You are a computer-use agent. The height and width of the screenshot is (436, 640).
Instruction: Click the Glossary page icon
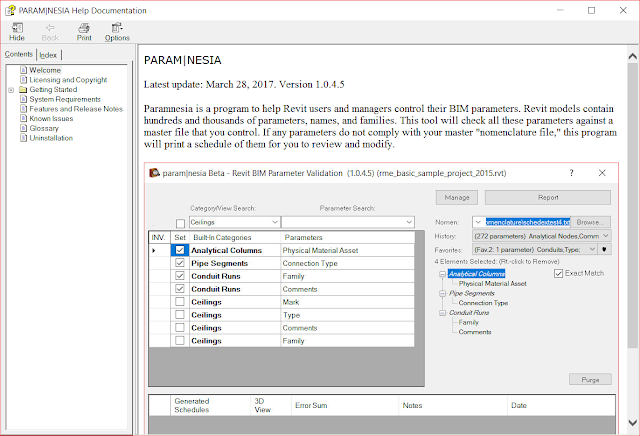pyautogui.click(x=24, y=128)
